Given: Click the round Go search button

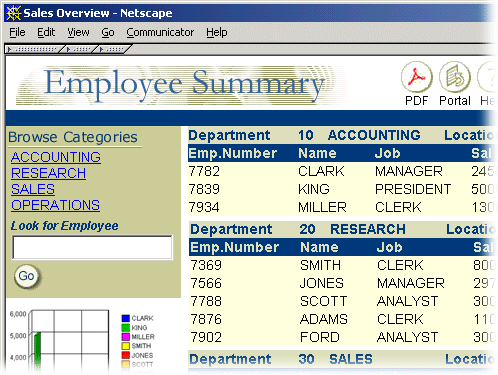Looking at the screenshot, I should [x=26, y=276].
